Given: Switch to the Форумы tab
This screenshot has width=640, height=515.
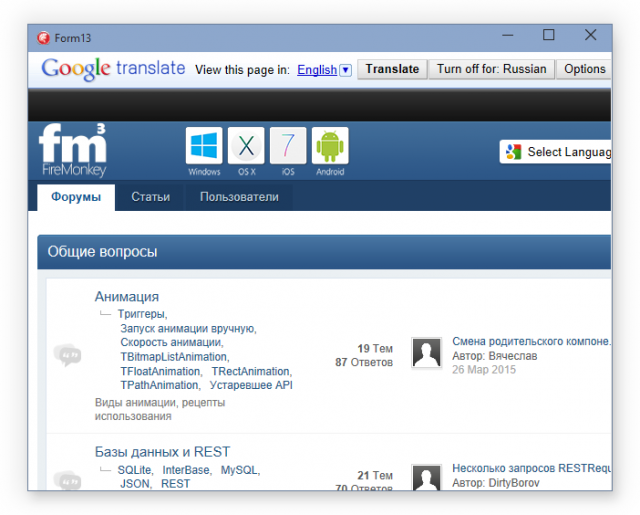Looking at the screenshot, I should pyautogui.click(x=76, y=197).
